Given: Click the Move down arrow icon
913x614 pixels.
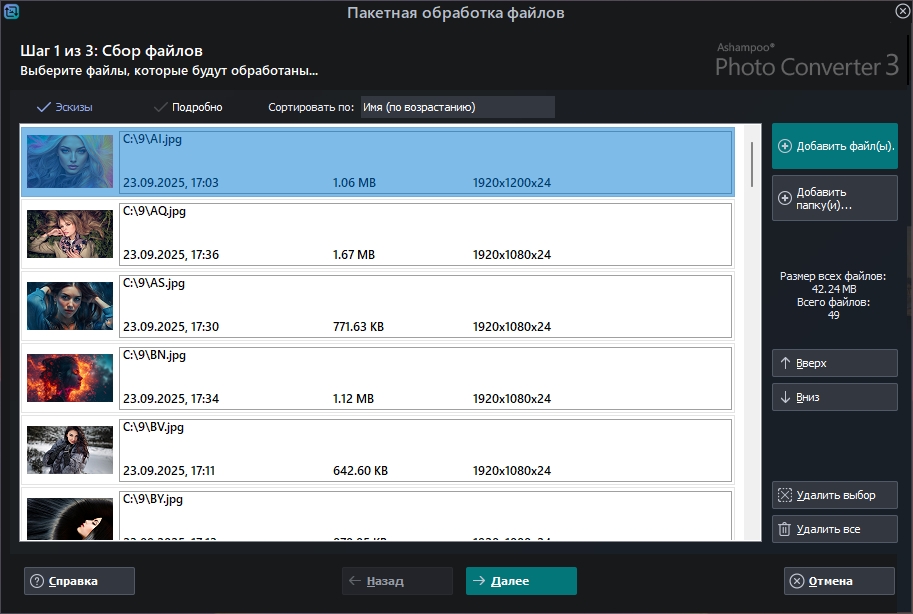Looking at the screenshot, I should (786, 397).
